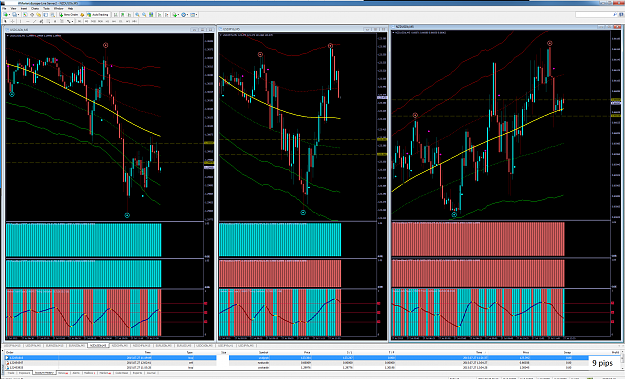Toggle the Data Window icon

[x=32, y=15]
